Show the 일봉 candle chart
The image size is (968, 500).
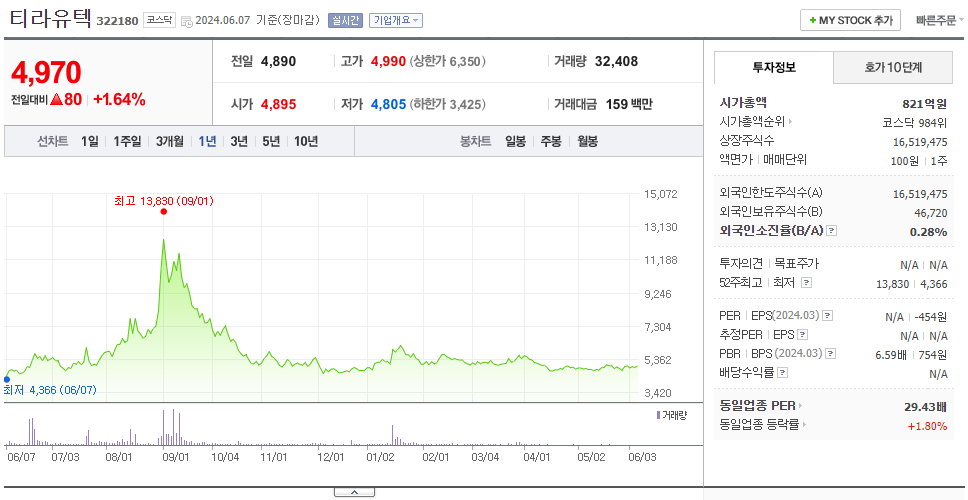(x=515, y=141)
